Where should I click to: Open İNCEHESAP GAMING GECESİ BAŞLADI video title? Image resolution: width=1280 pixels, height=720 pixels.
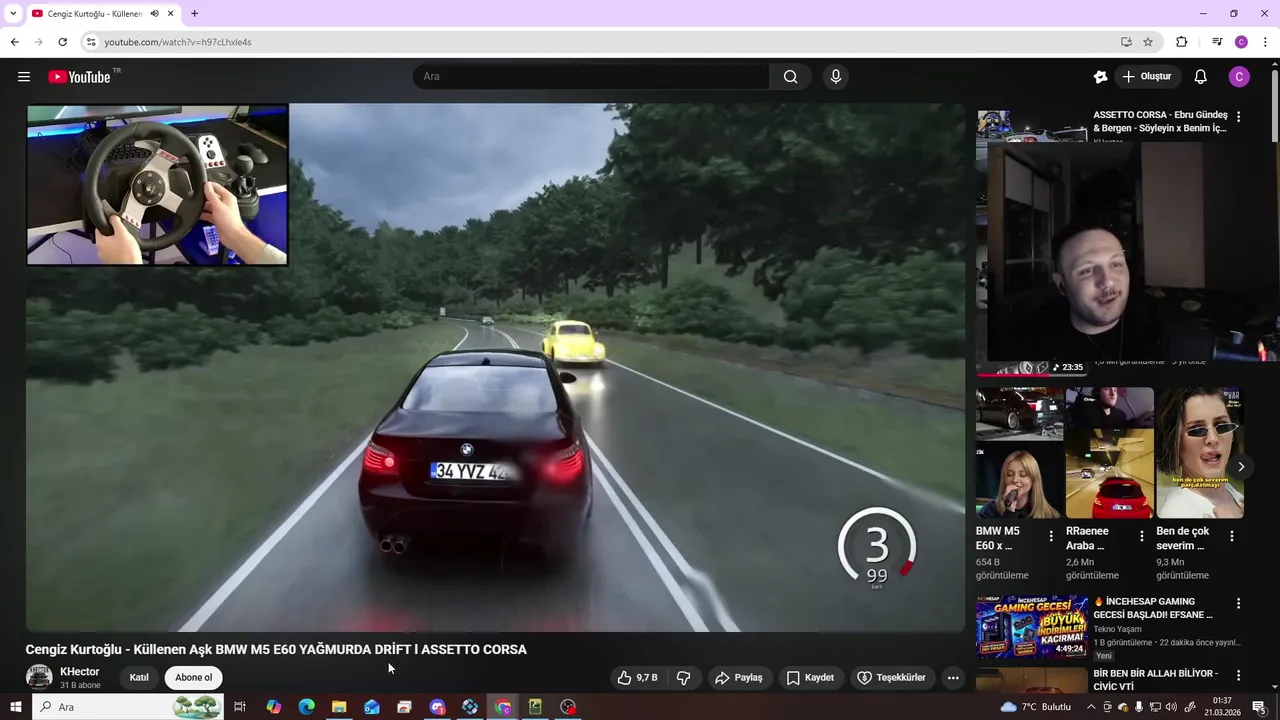1153,608
